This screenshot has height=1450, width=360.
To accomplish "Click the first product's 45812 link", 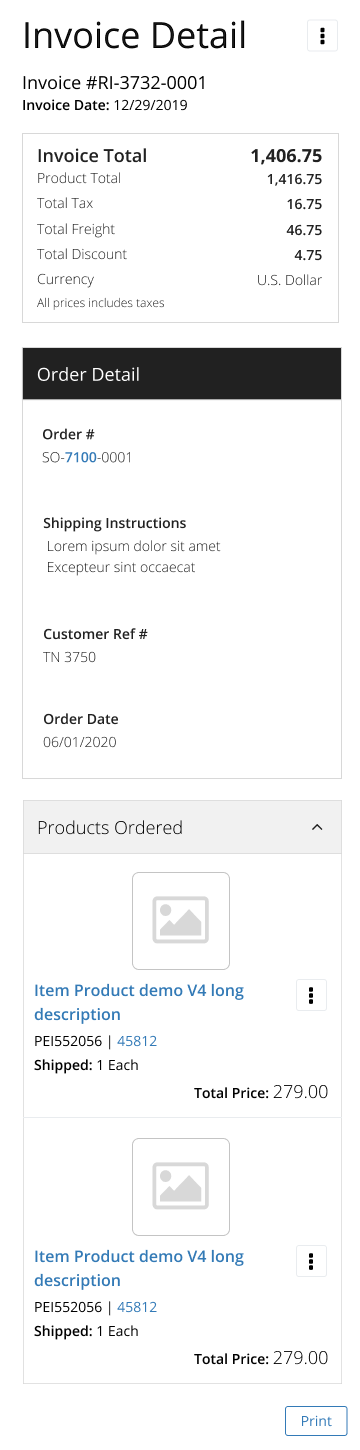I will (x=137, y=1041).
